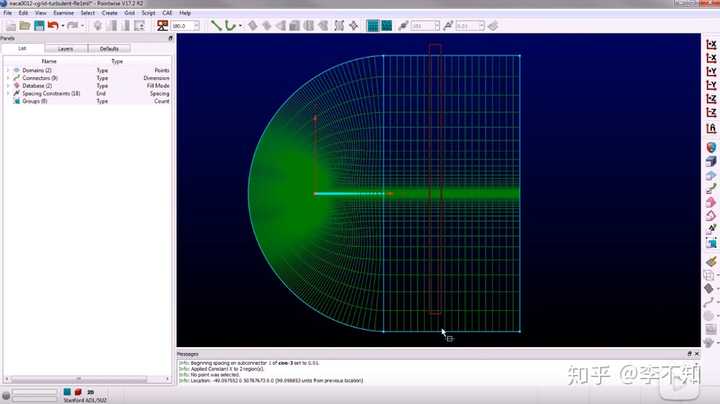Select the green curve draw tool

230,26
